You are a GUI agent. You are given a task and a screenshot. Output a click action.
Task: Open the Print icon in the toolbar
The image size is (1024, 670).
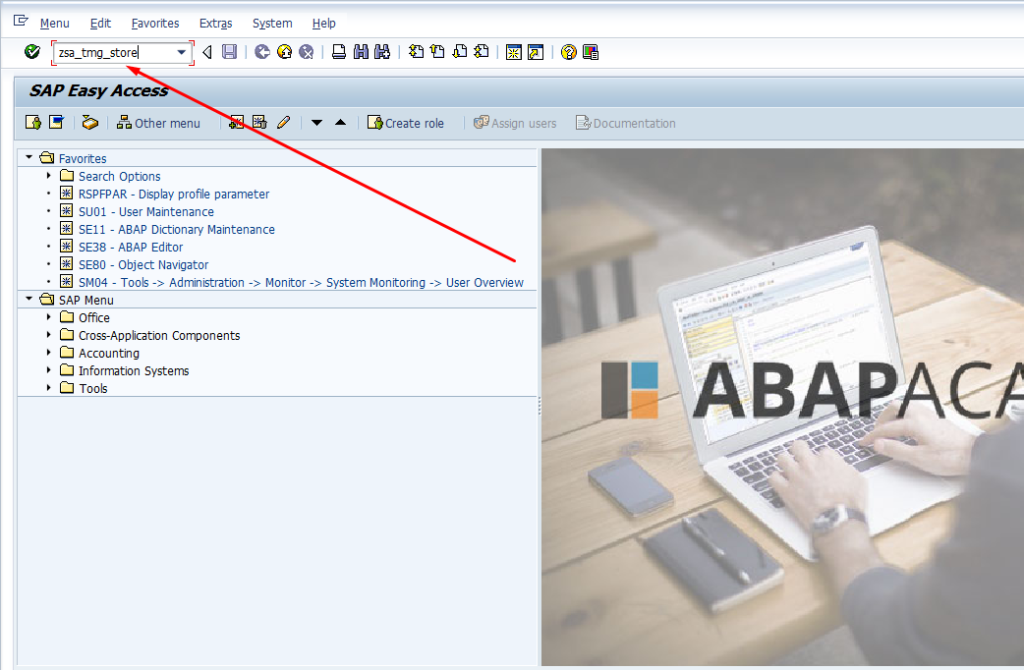coord(339,52)
